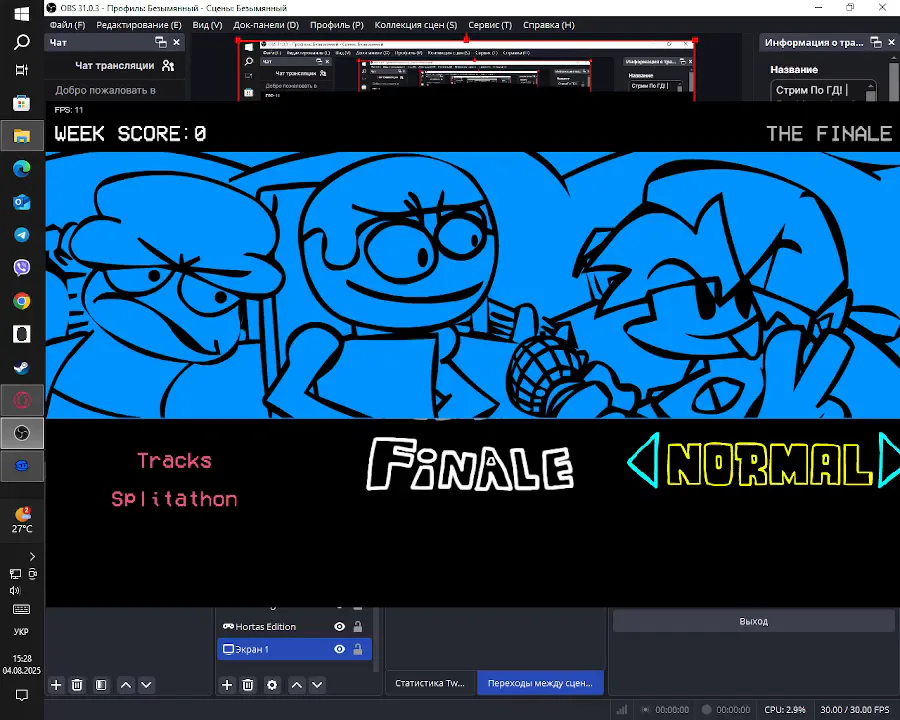900x720 pixels.
Task: Select the Hortas Edition source row
Action: coord(294,626)
